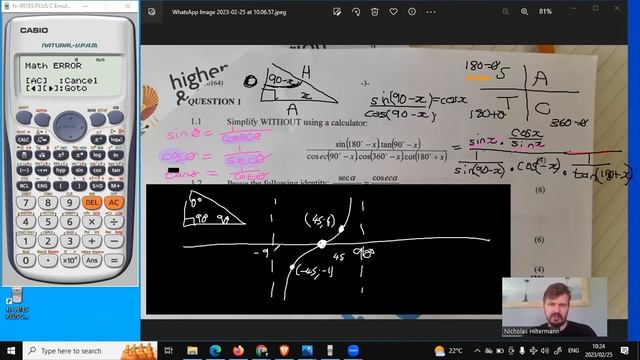Tap the MODE SETUP key on the calculator
The width and height of the screenshot is (640, 360).
tap(98, 119)
